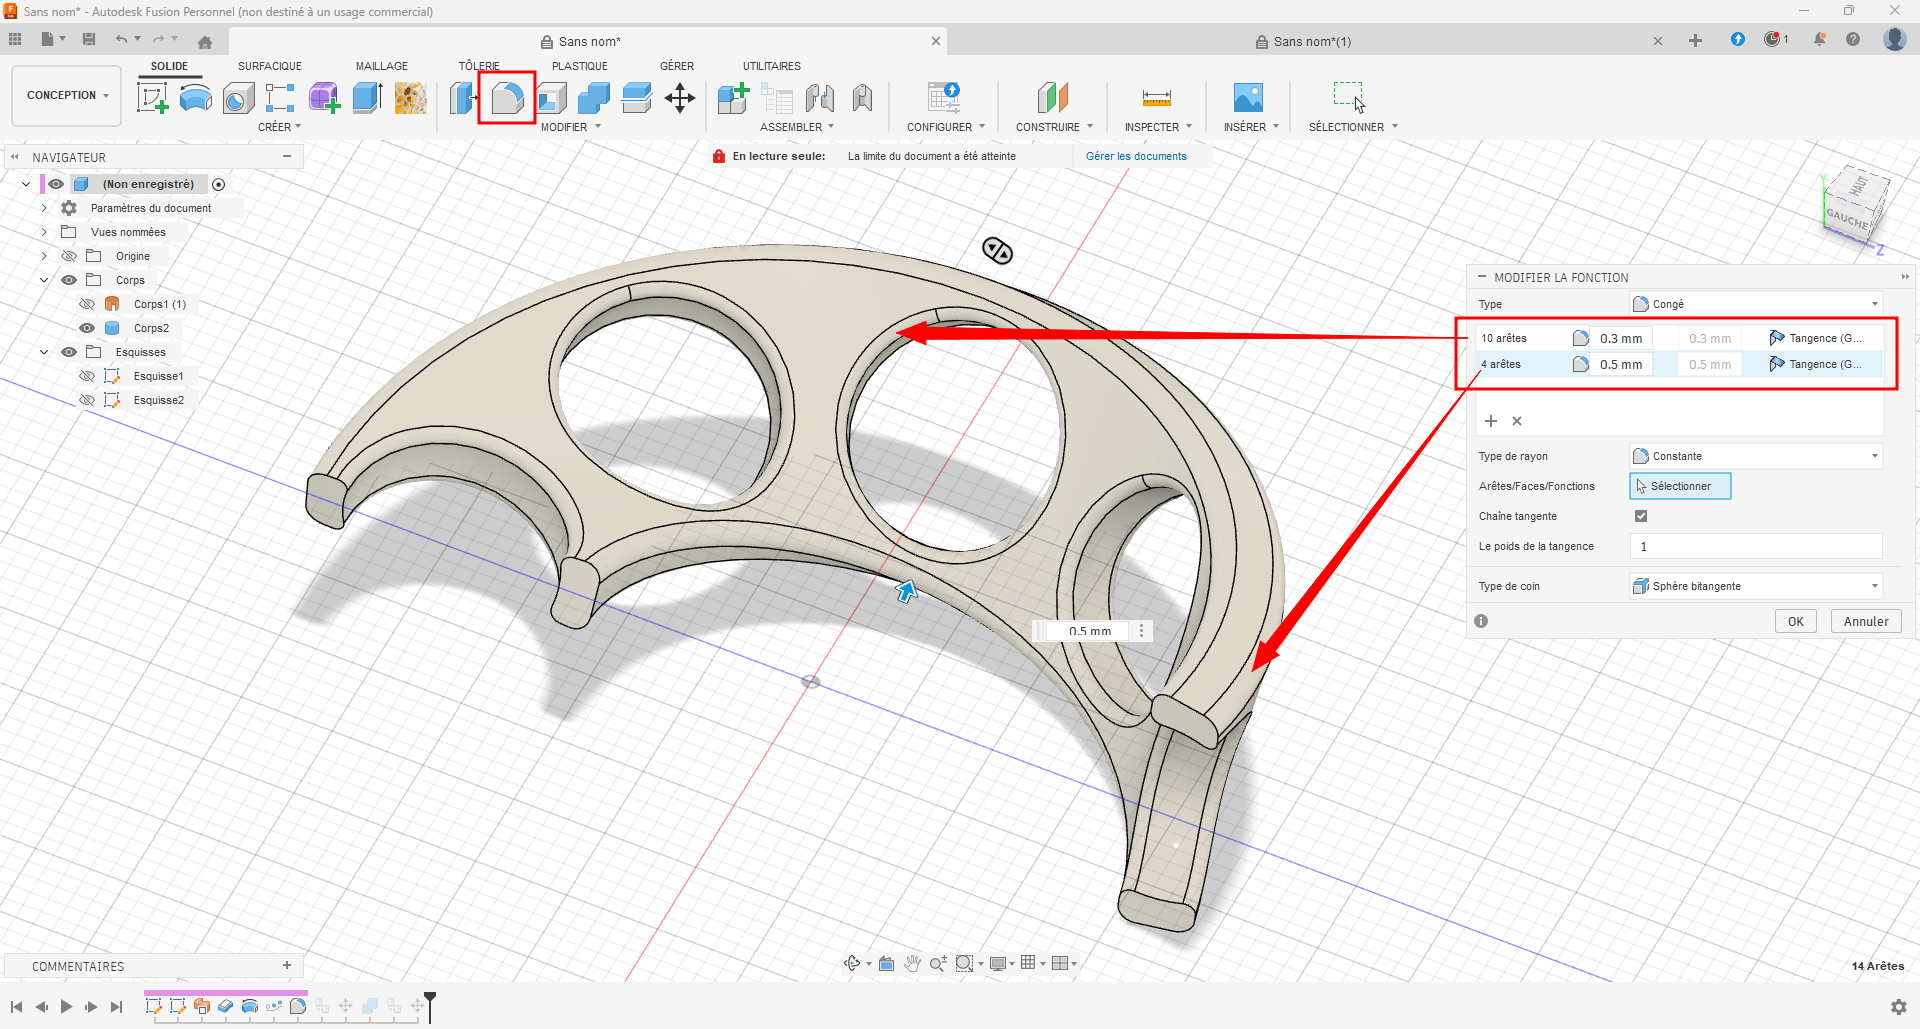This screenshot has height=1029, width=1920.
Task: Toggle visibility of Origine folder
Action: [69, 256]
